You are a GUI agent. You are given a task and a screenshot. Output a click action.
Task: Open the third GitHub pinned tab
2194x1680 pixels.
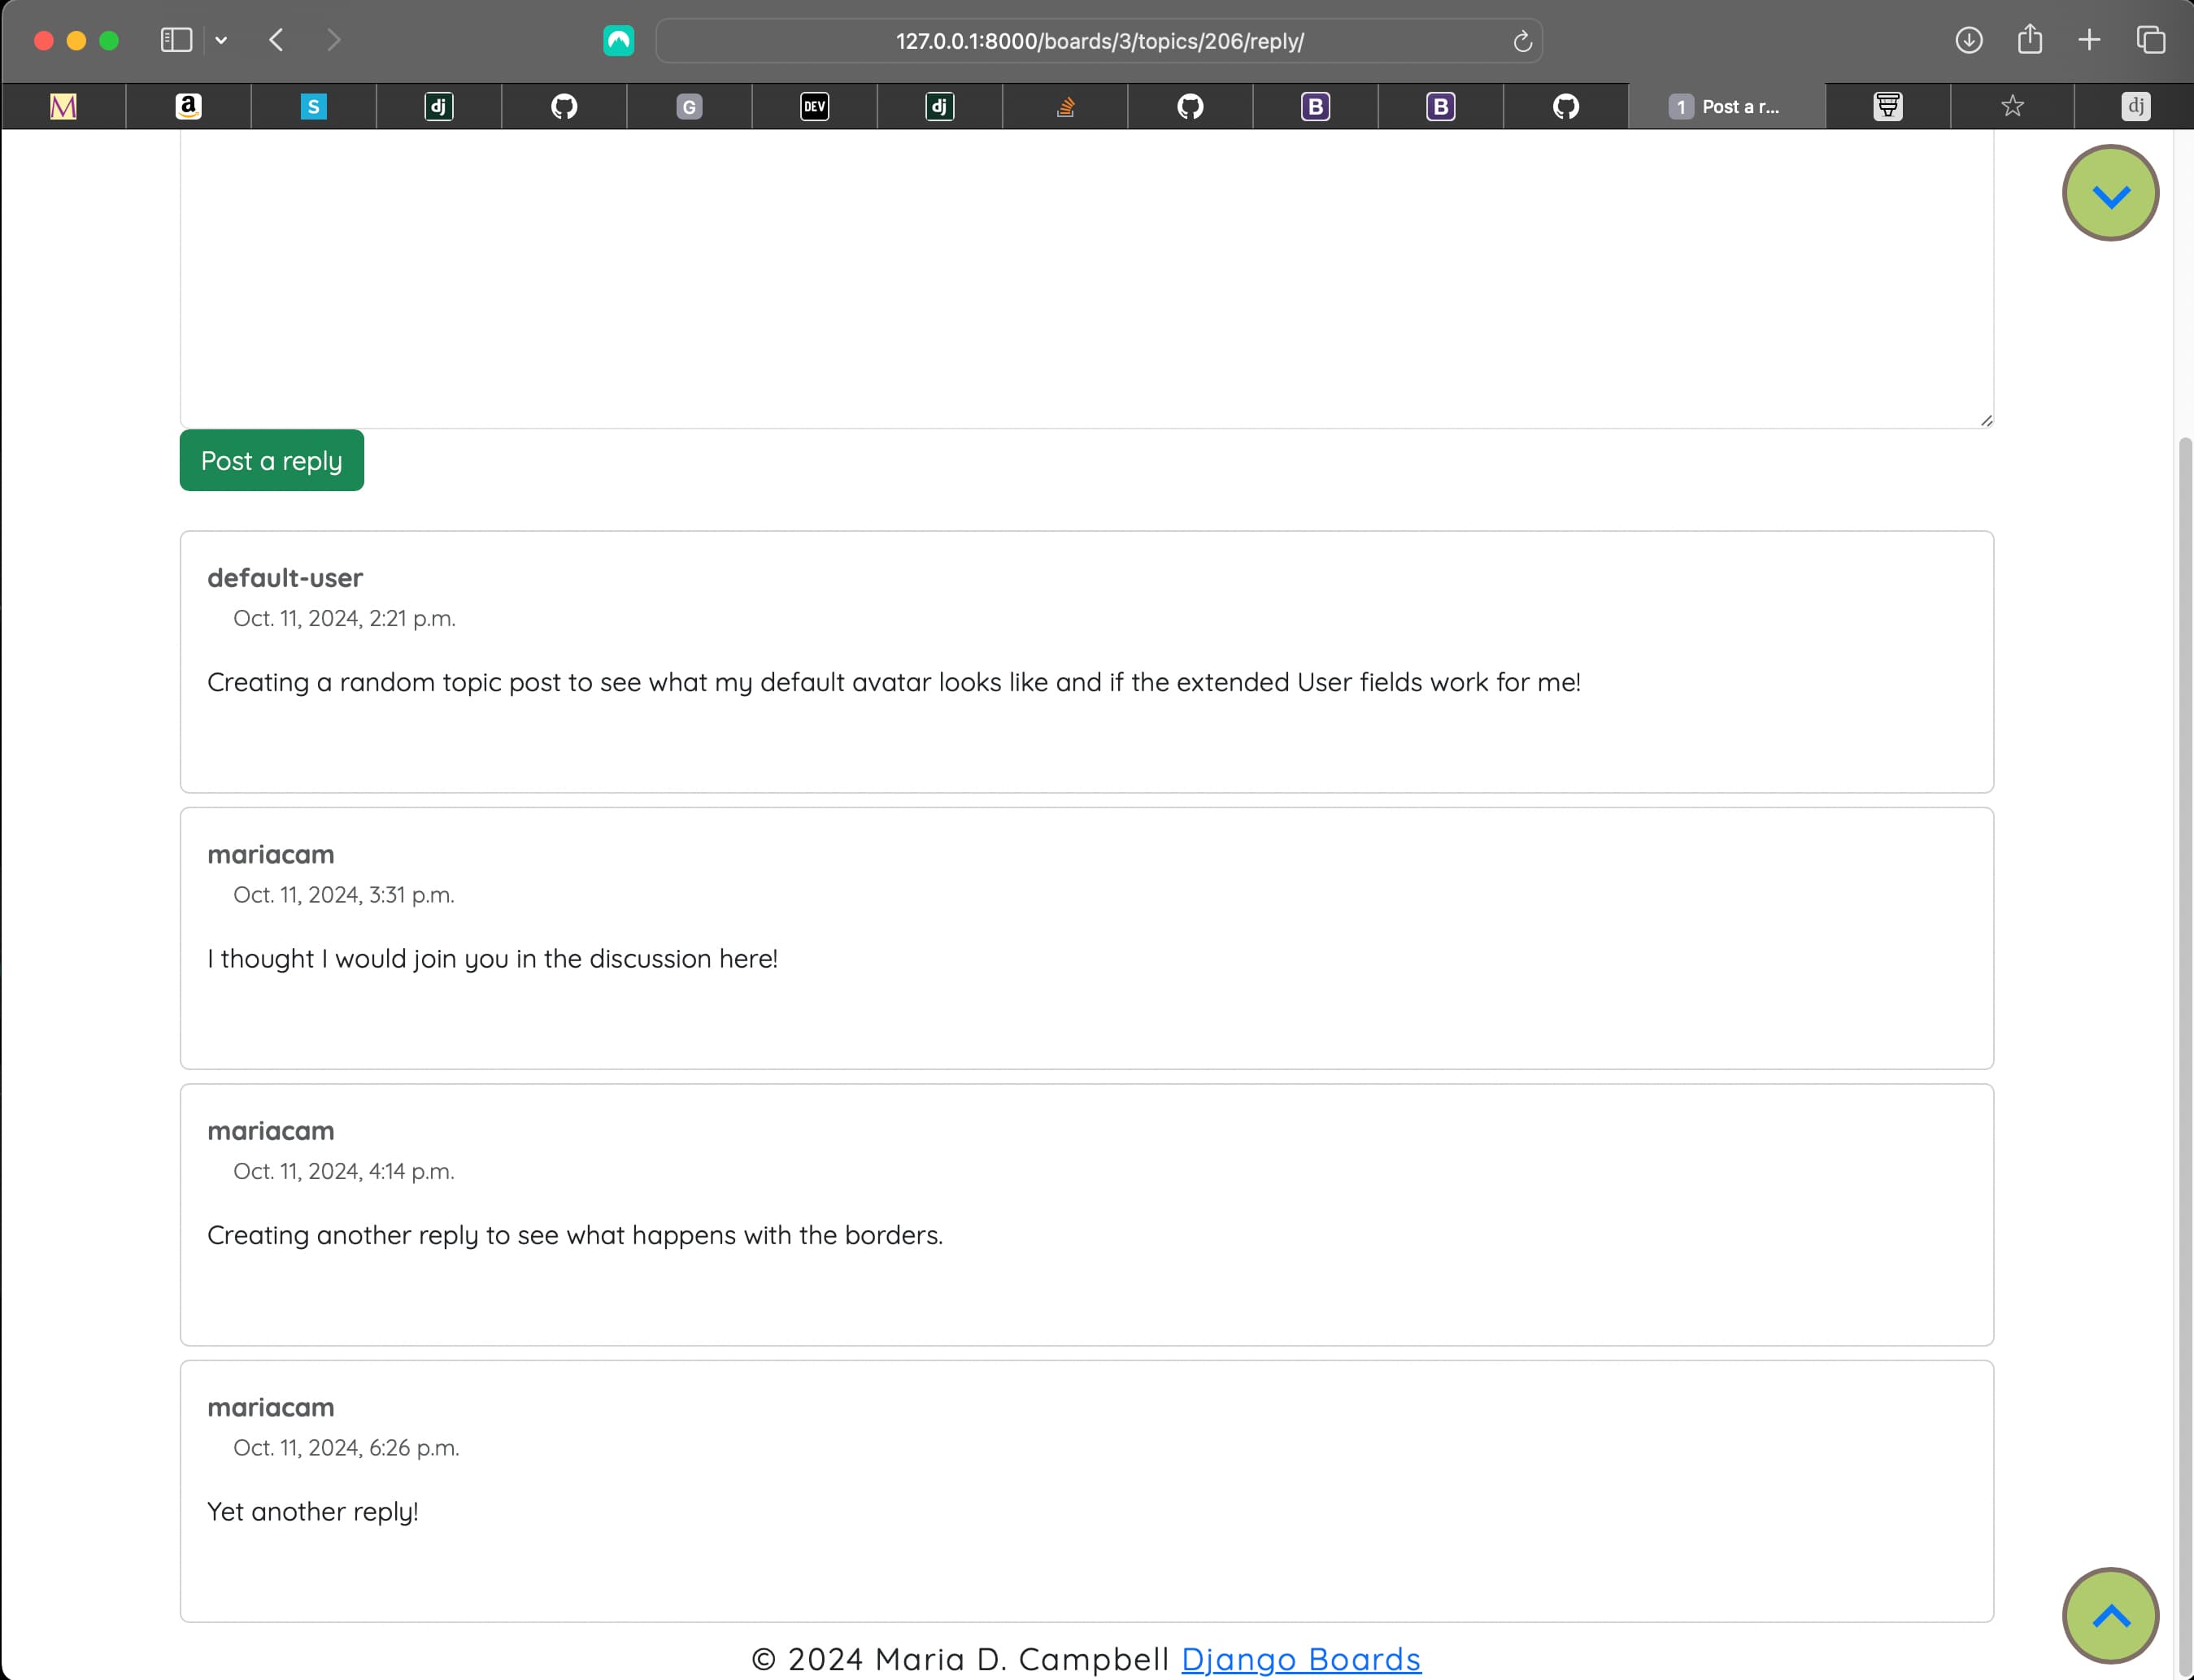1566,106
